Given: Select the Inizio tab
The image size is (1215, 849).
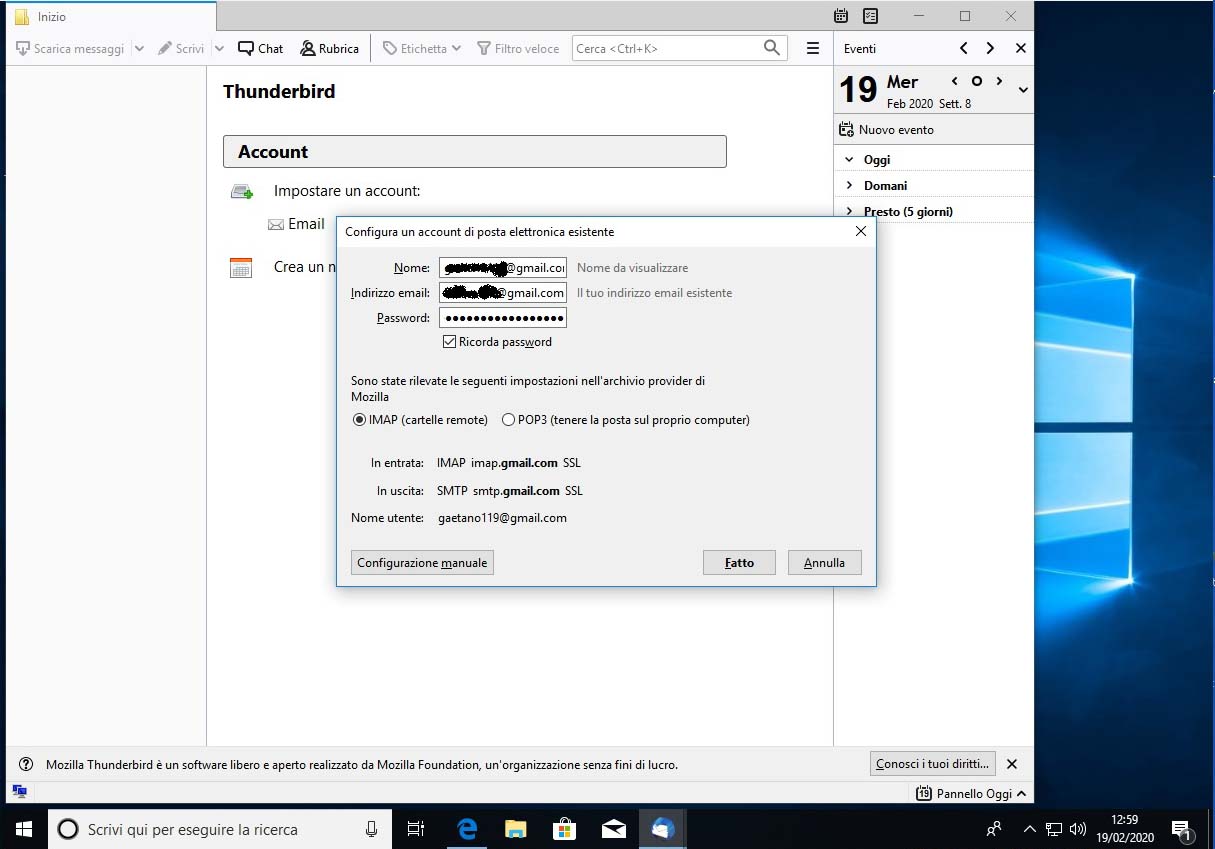Looking at the screenshot, I should tap(110, 16).
